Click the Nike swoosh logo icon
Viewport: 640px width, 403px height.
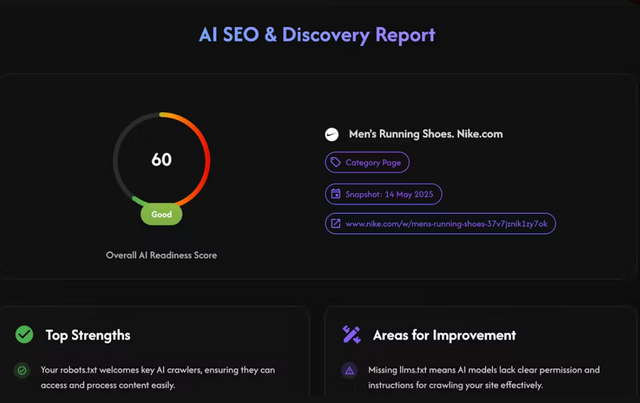tap(332, 134)
